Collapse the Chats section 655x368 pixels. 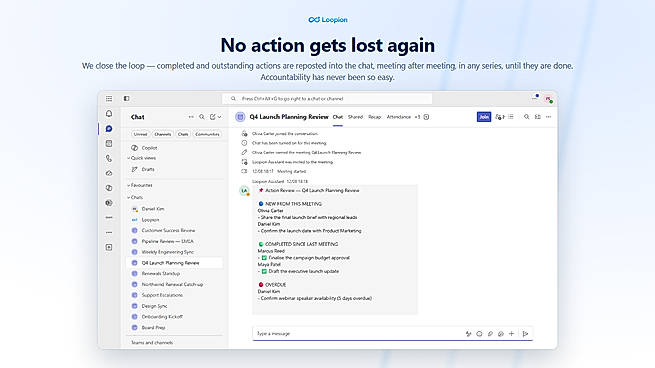click(x=135, y=197)
